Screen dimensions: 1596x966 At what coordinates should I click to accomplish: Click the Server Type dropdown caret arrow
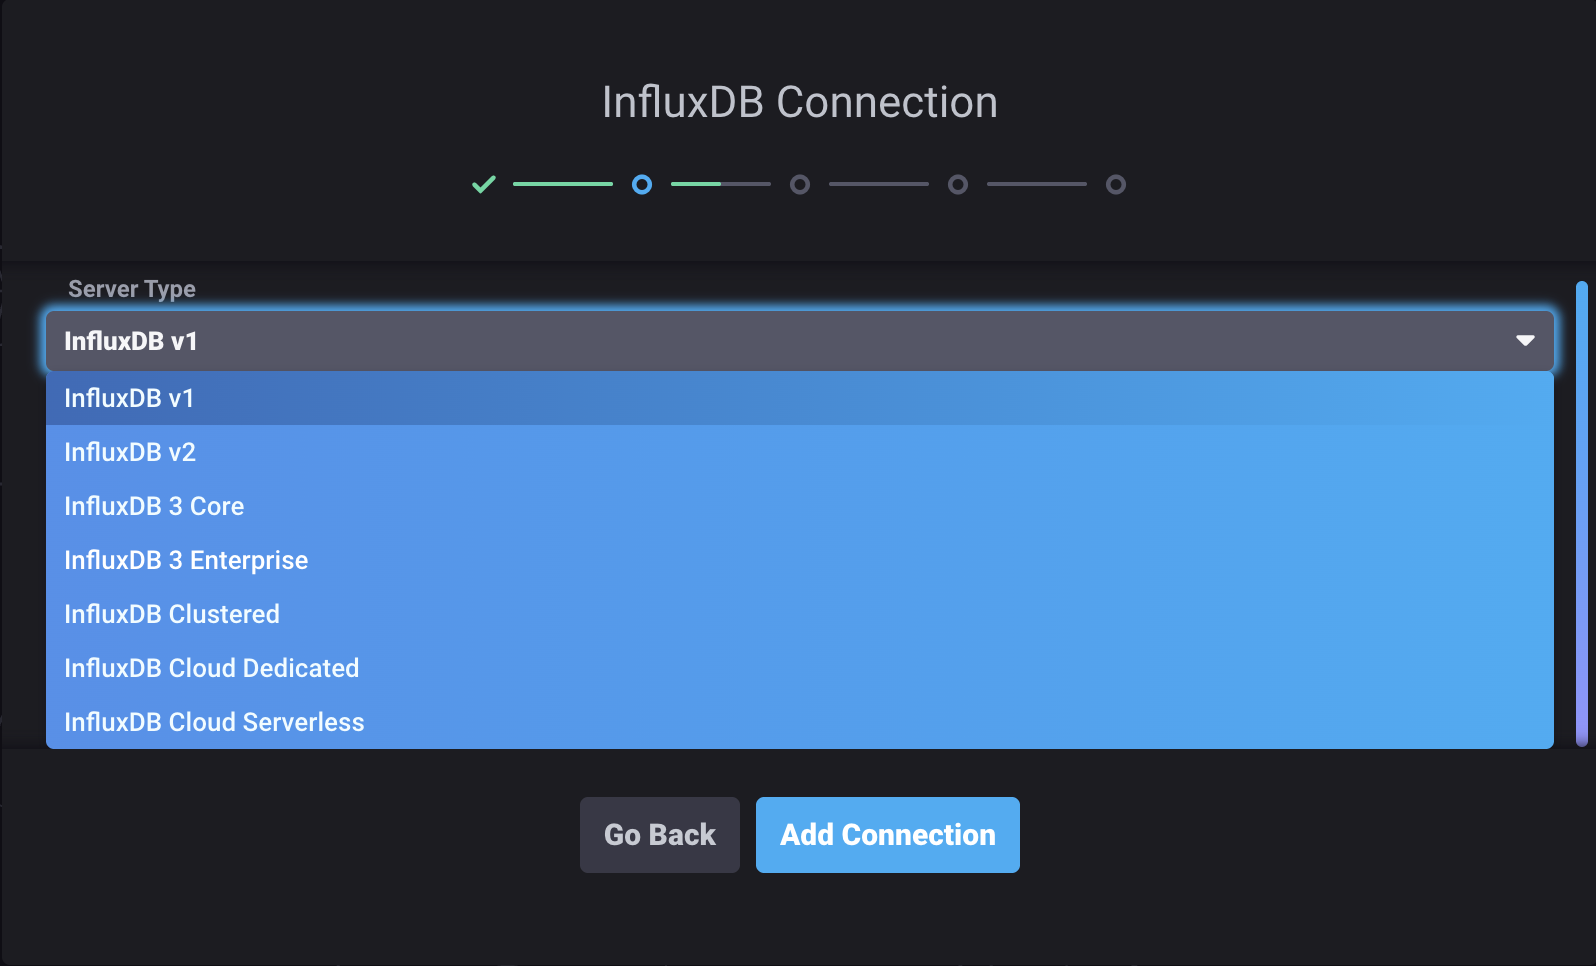(x=1525, y=341)
